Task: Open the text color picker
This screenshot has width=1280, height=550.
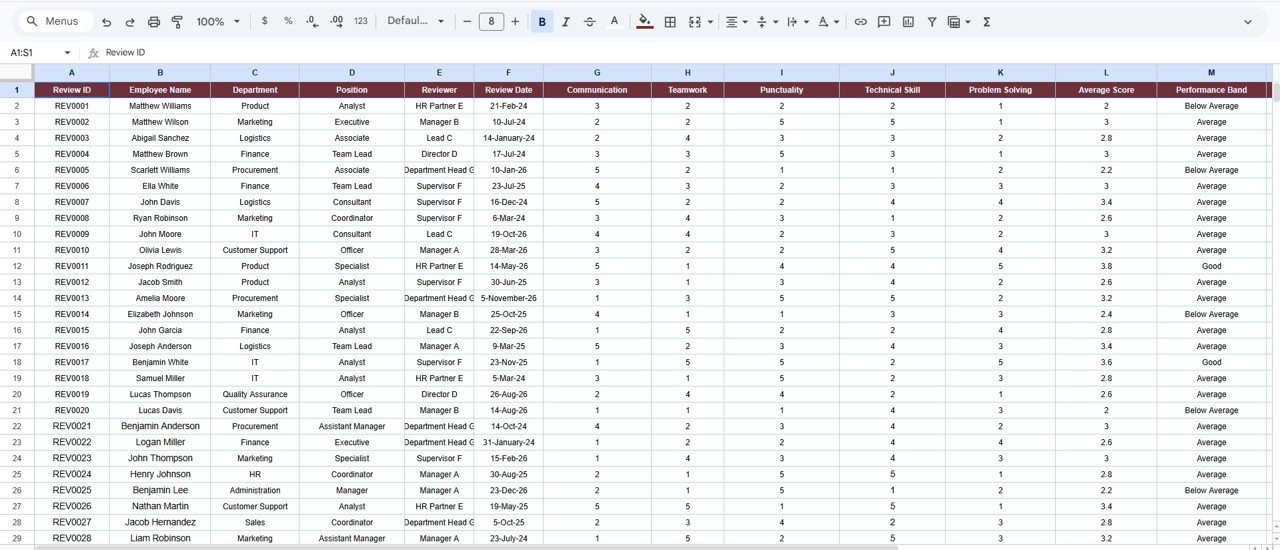Action: 614,21
